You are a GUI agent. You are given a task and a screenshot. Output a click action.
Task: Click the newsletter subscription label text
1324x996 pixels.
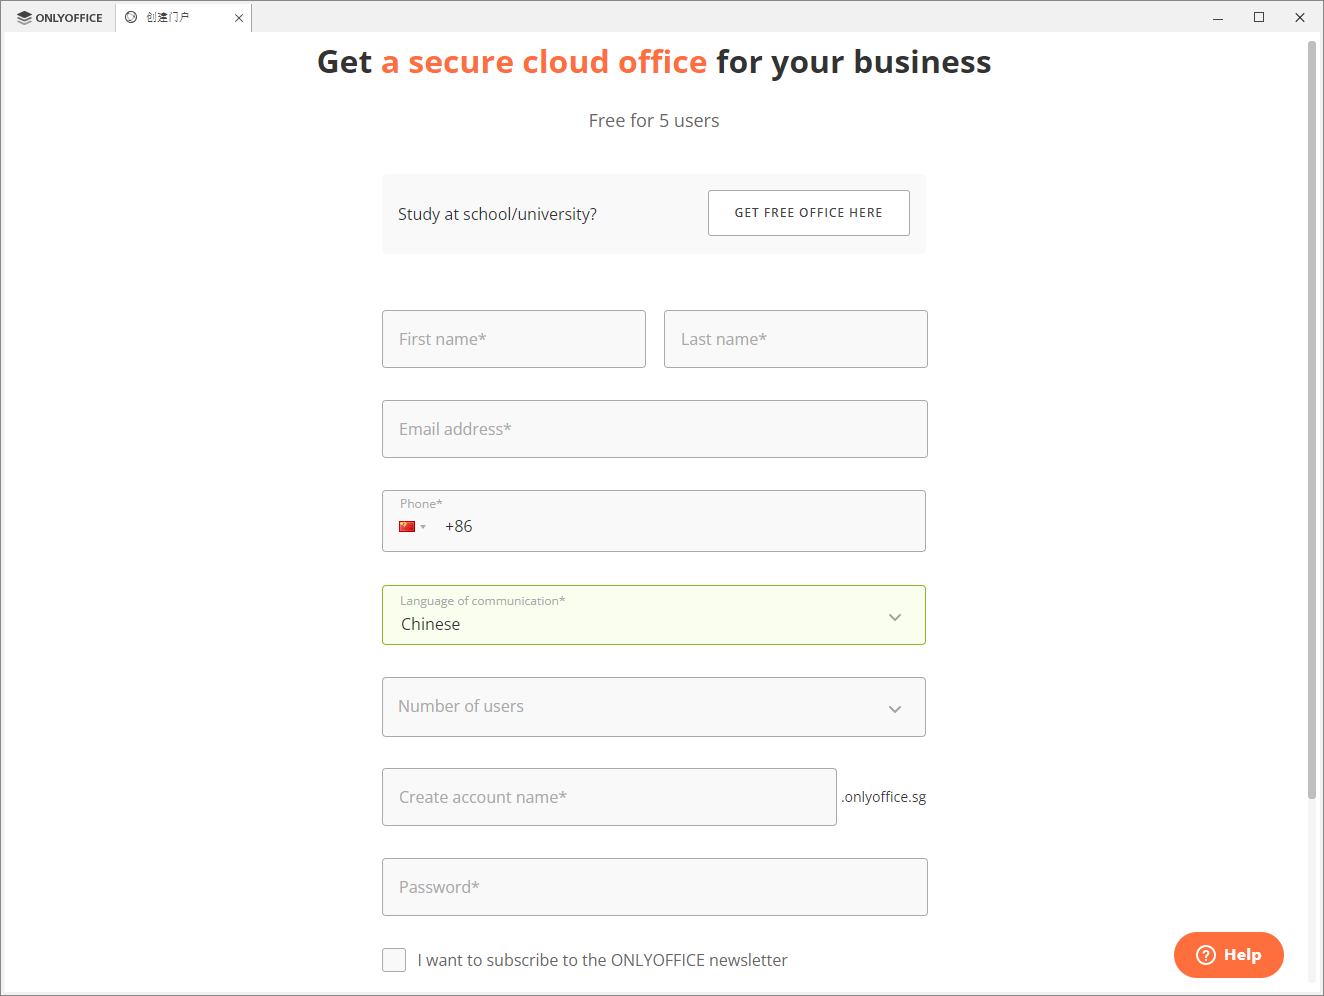point(602,960)
